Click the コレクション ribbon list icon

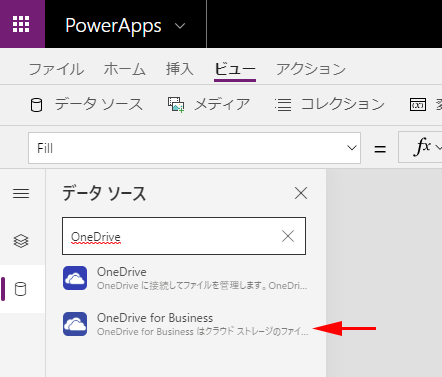[x=283, y=105]
